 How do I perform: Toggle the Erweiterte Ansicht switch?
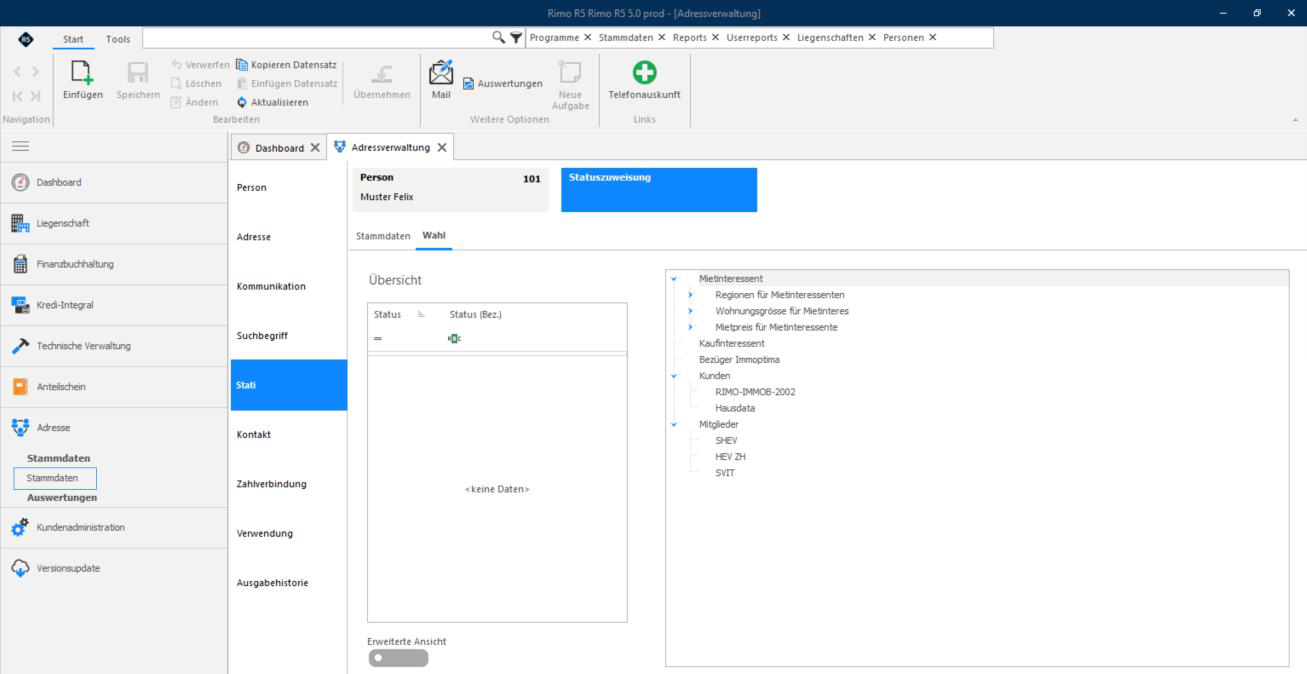pos(398,658)
